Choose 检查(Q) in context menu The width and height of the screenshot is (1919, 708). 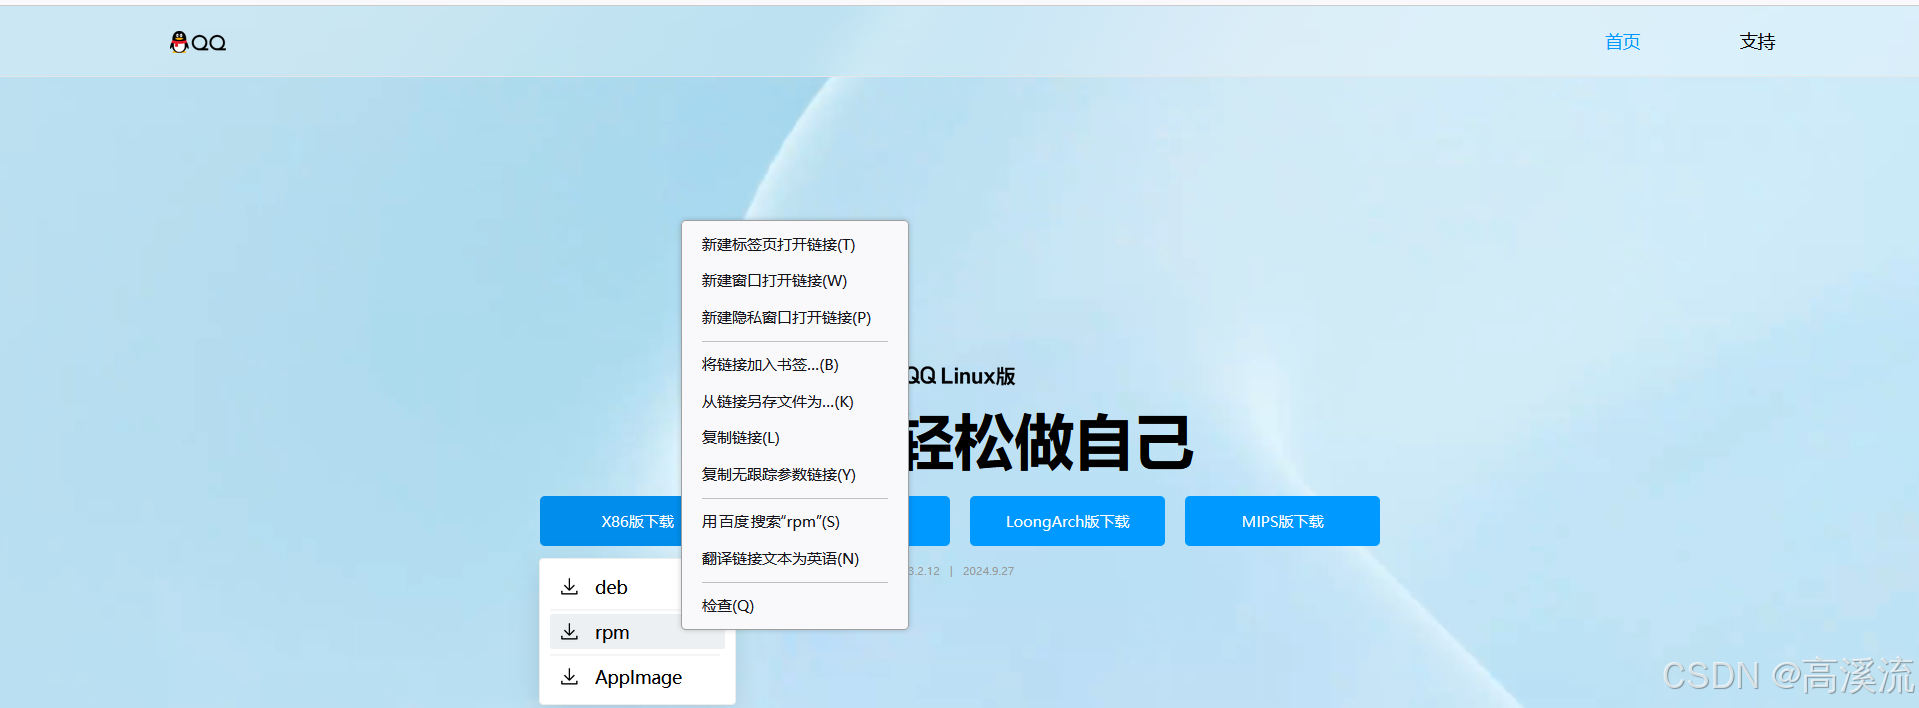point(795,606)
